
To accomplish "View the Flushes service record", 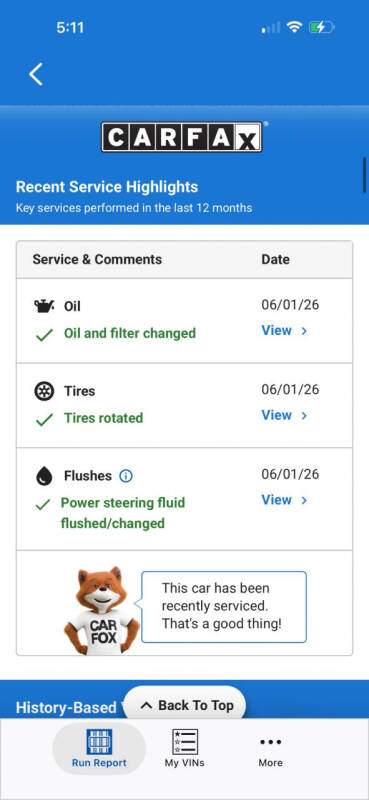I will pos(284,500).
